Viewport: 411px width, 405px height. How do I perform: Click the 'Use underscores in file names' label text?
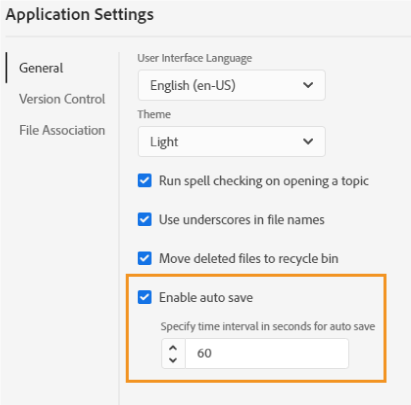point(242,220)
